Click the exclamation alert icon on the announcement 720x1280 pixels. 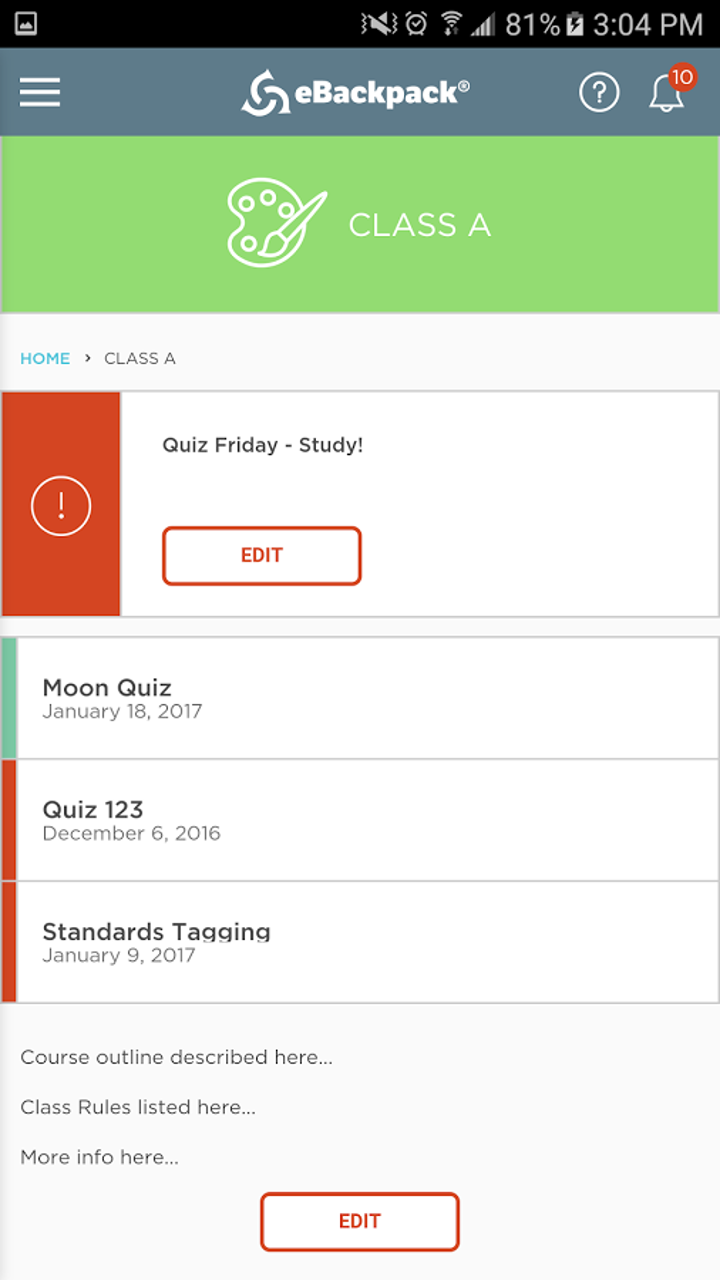61,505
